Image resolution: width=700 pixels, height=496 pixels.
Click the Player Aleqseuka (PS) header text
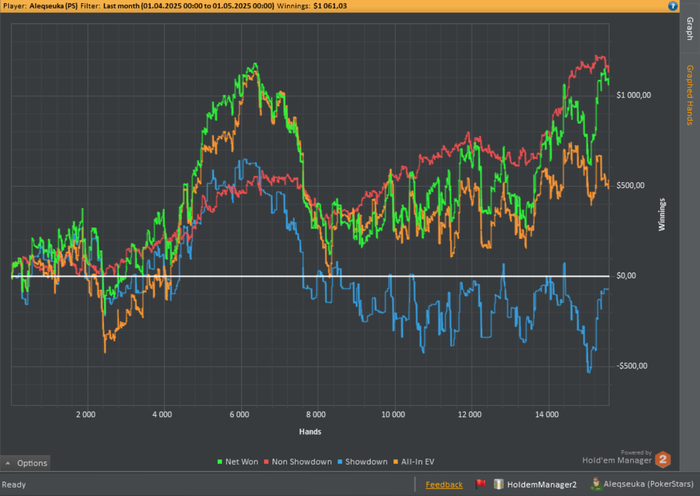pos(40,6)
